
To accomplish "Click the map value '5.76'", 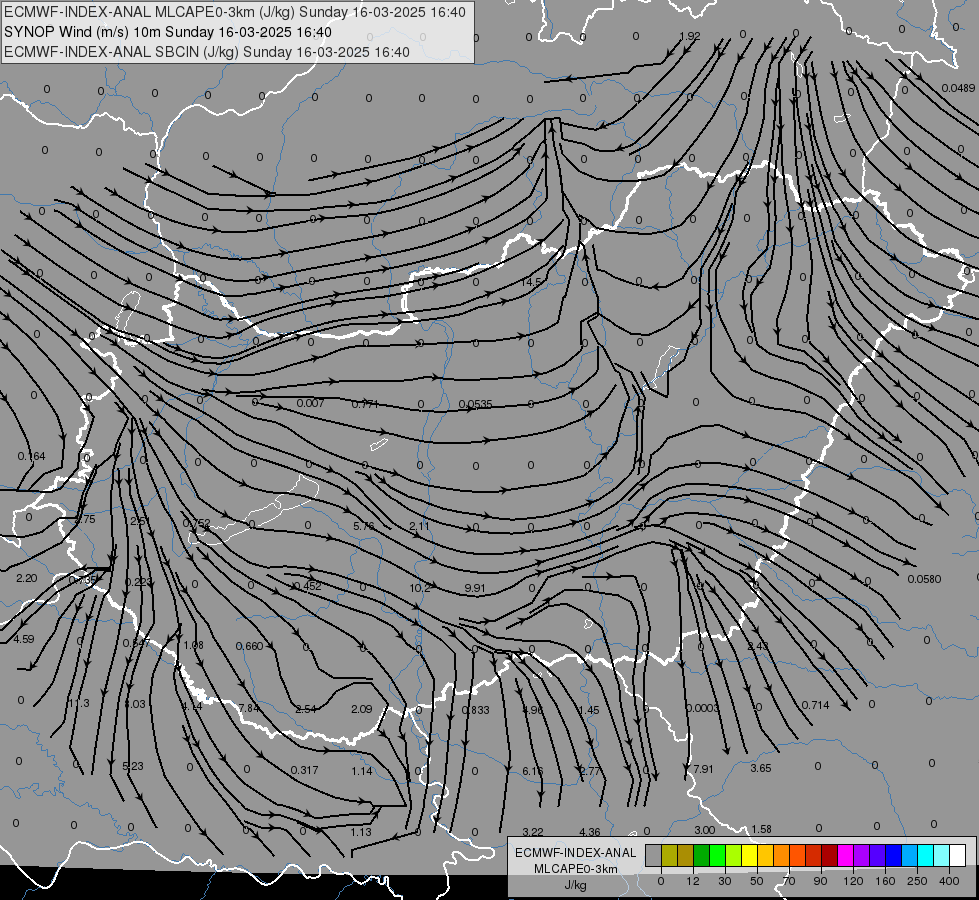I will [x=364, y=526].
